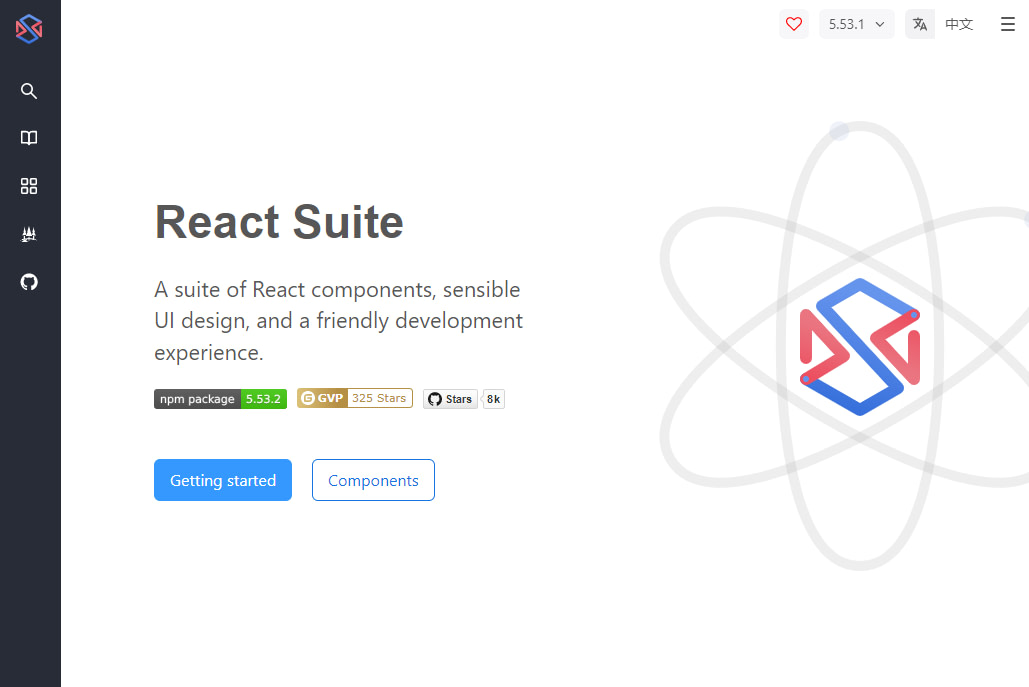Image resolution: width=1029 pixels, height=687 pixels.
Task: Open the components grid icon in the sidebar
Action: pyautogui.click(x=28, y=186)
